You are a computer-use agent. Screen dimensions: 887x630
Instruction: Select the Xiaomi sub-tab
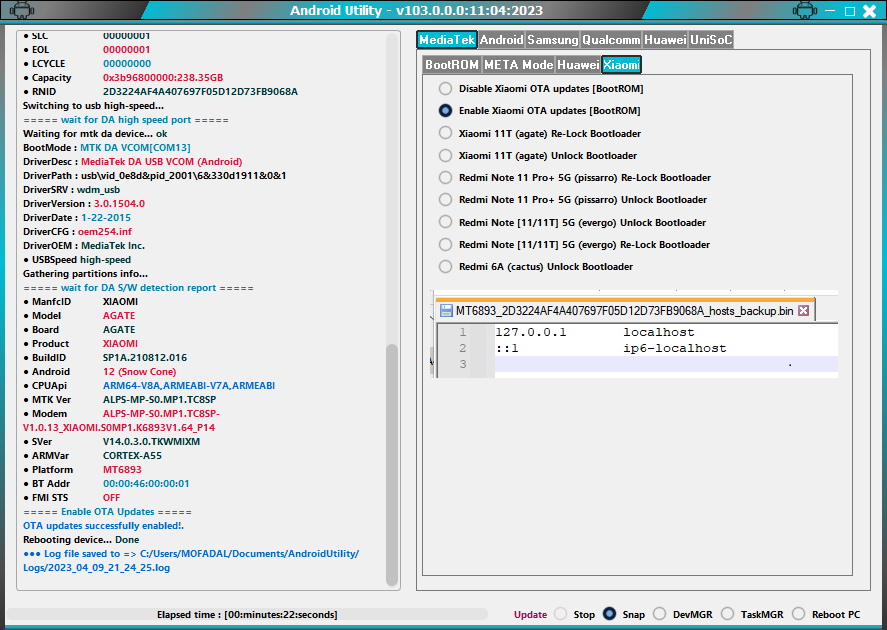621,64
